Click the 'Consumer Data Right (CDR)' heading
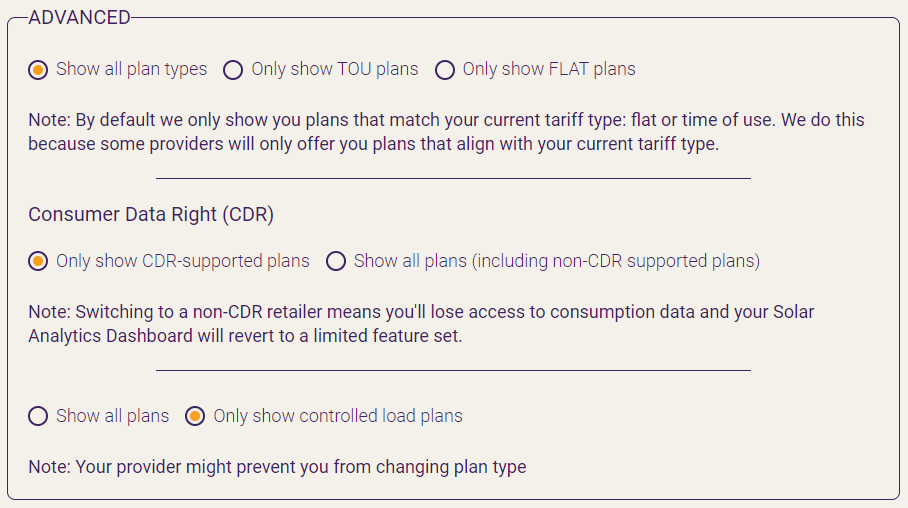The width and height of the screenshot is (908, 508). [151, 215]
